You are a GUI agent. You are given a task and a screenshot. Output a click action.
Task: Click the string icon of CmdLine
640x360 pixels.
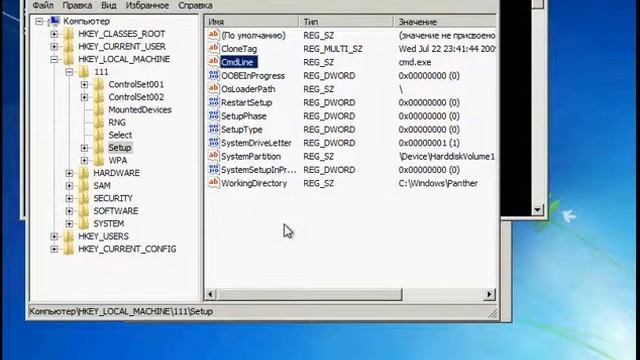click(x=213, y=62)
